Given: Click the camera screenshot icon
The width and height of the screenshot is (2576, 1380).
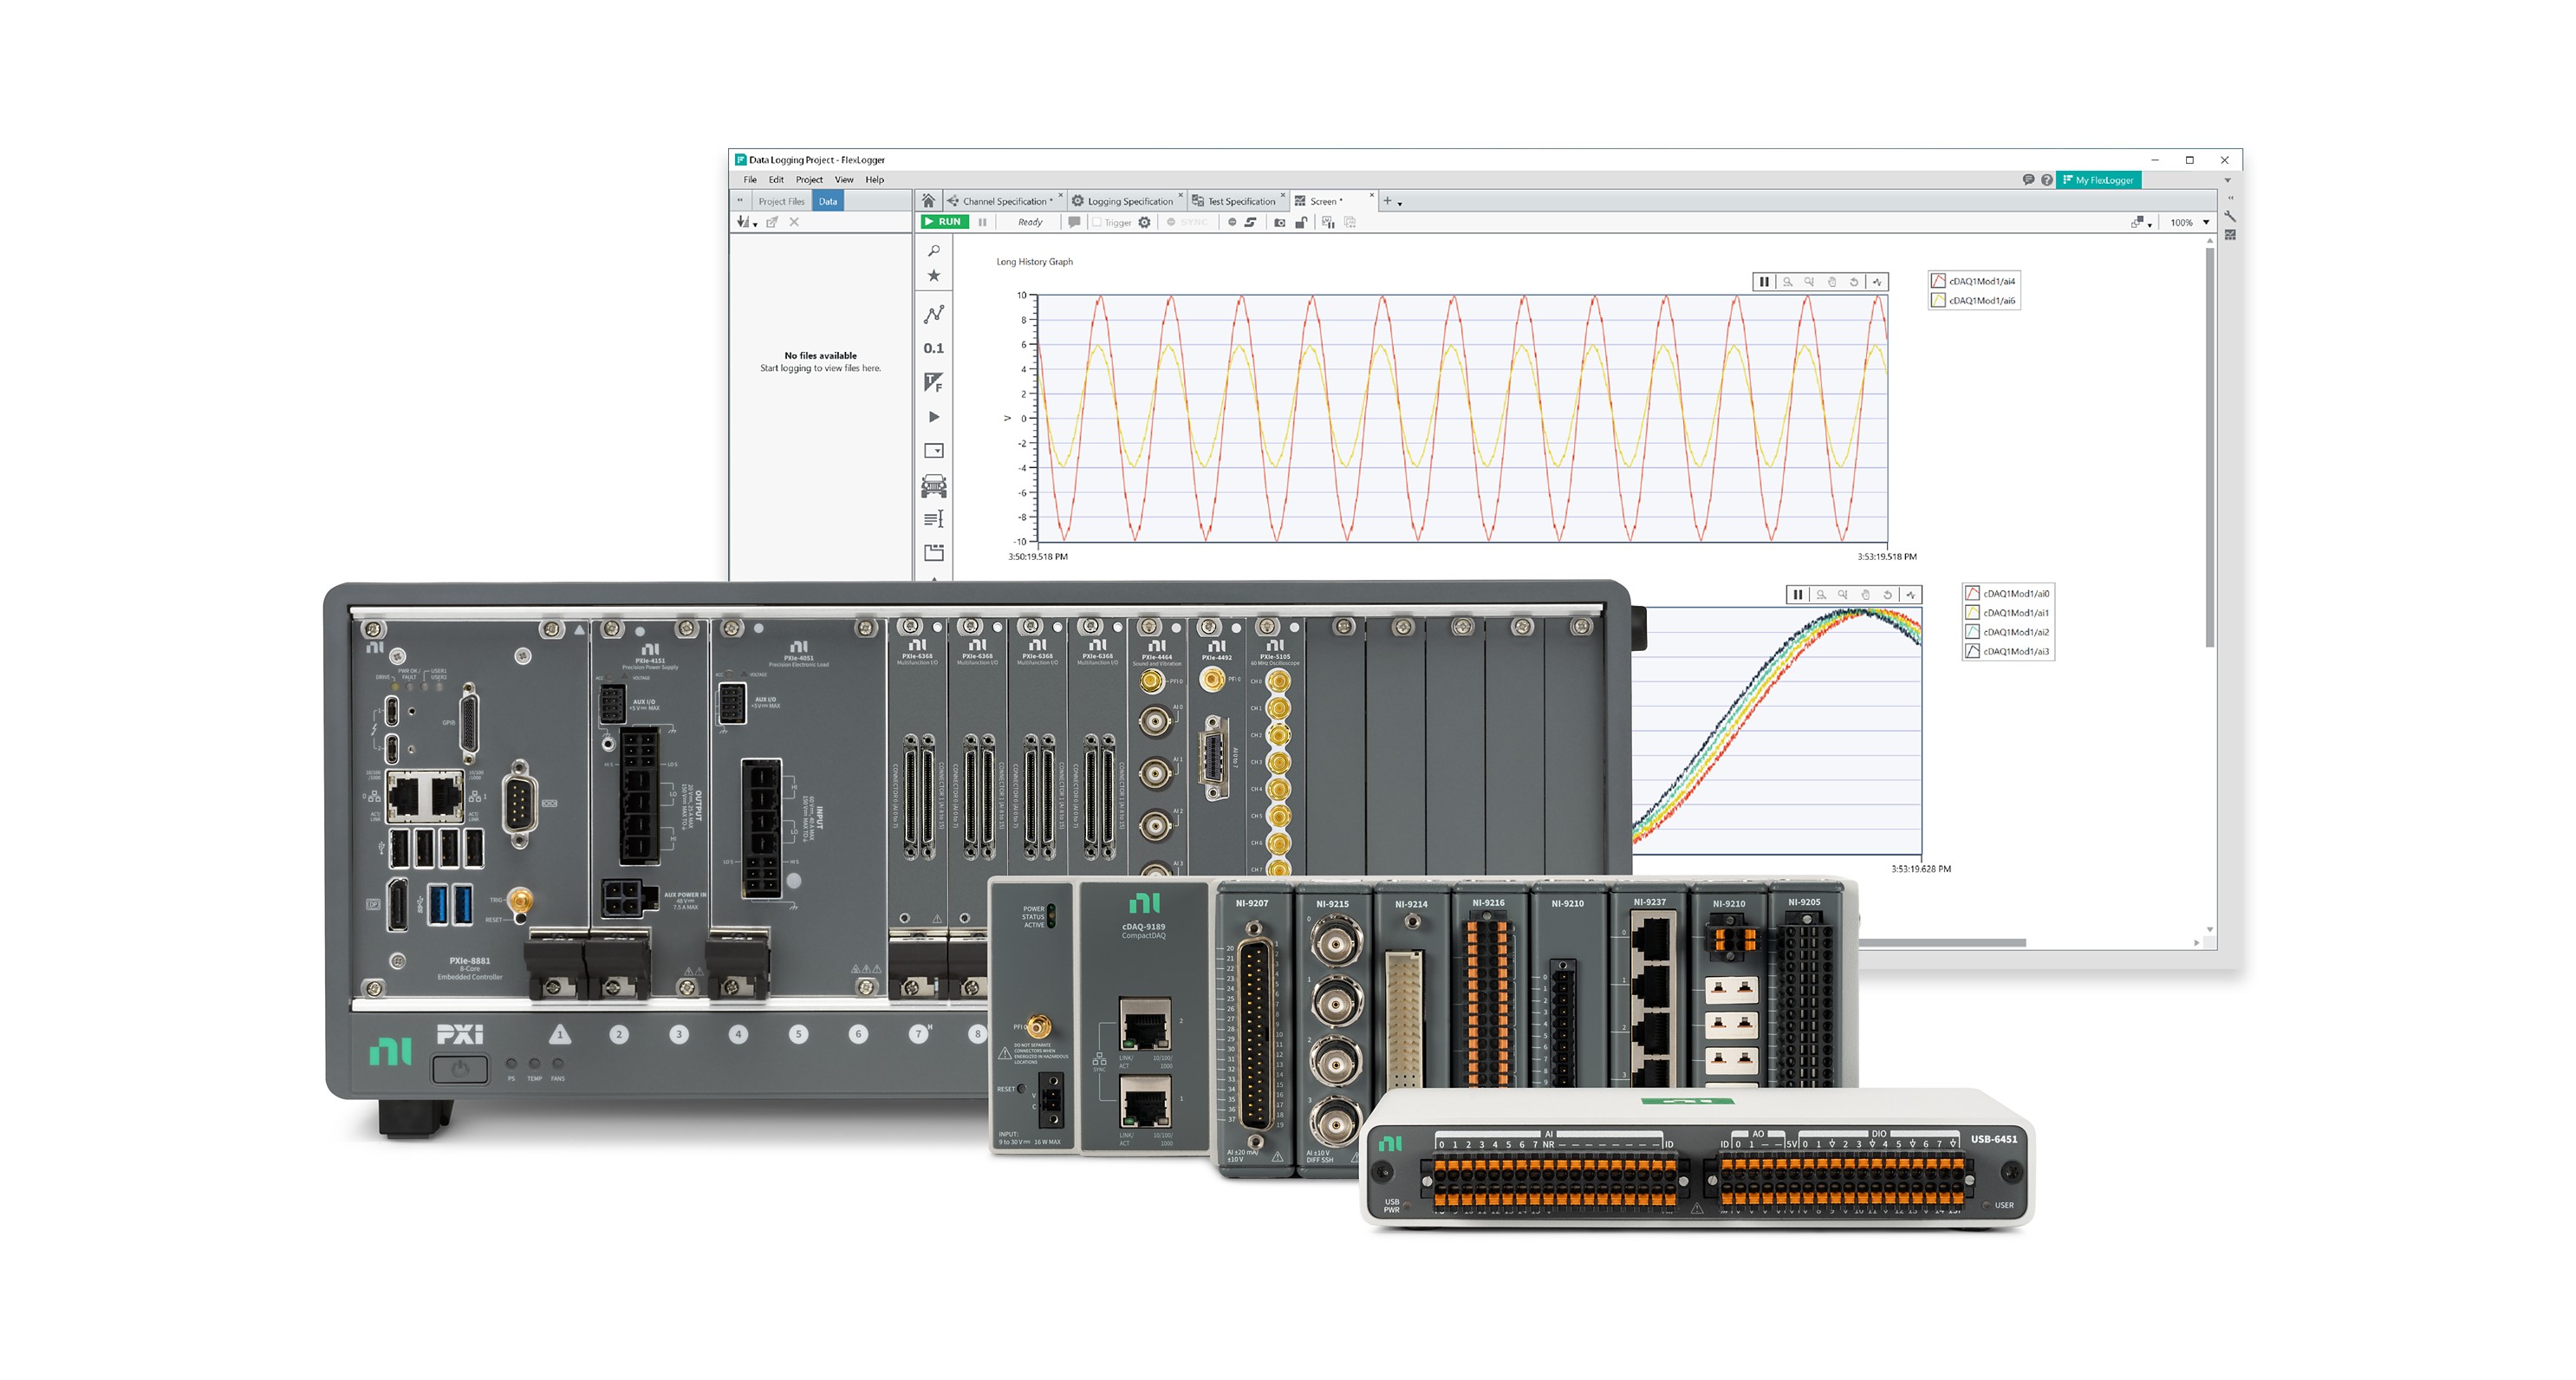Looking at the screenshot, I should click(1280, 222).
